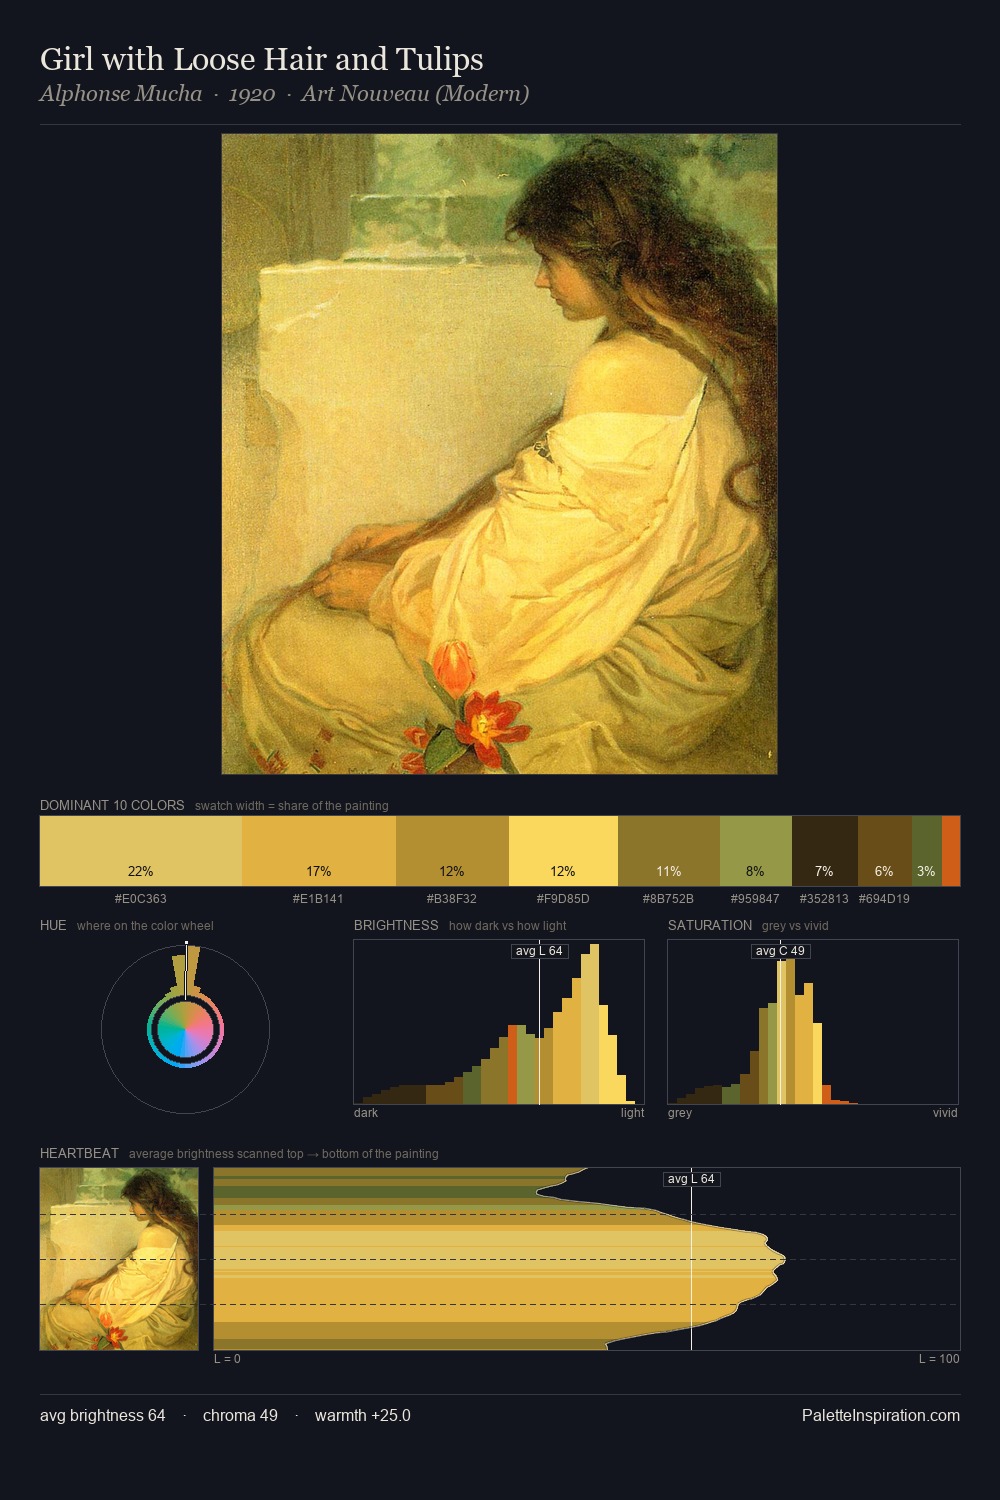Image resolution: width=1000 pixels, height=1500 pixels.
Task: Select the 17% swatch #E1B141
Action: coord(319,851)
